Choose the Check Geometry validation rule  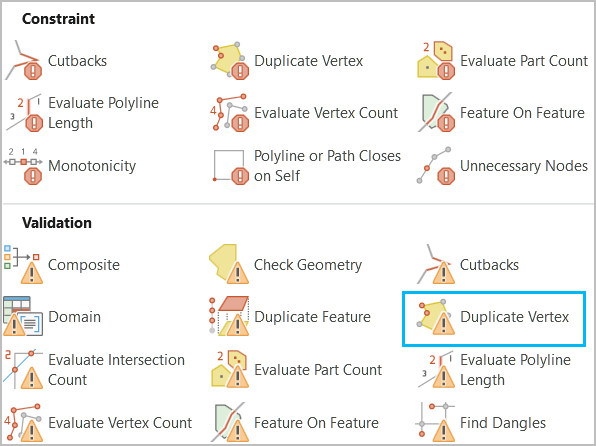tap(286, 265)
